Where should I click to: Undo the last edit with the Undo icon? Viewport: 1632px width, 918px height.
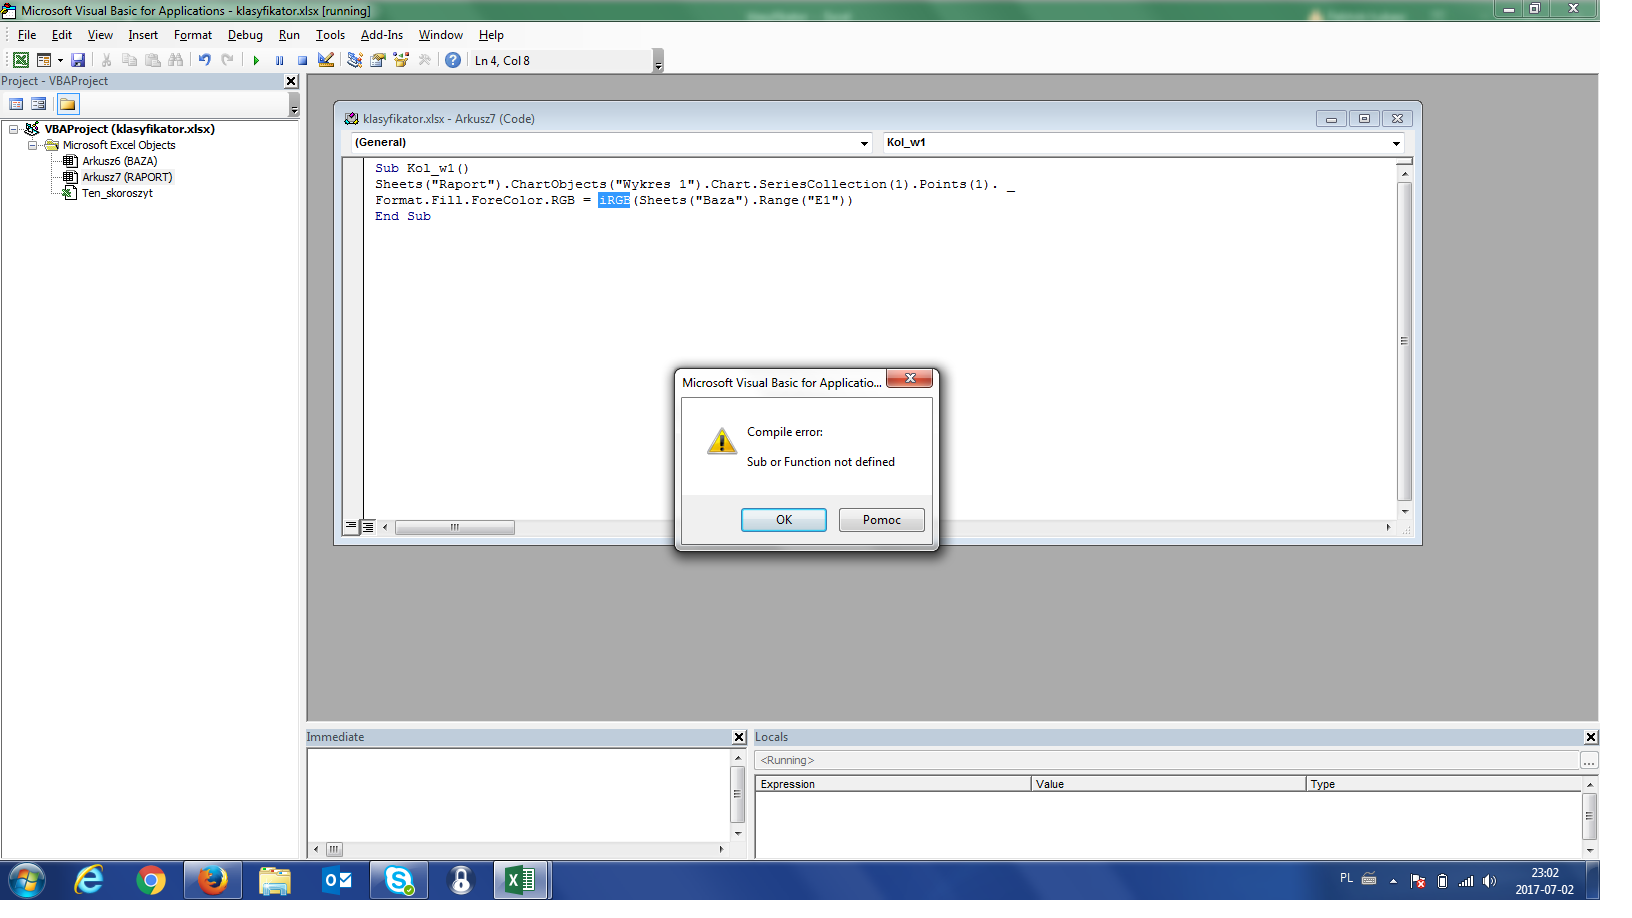204,60
